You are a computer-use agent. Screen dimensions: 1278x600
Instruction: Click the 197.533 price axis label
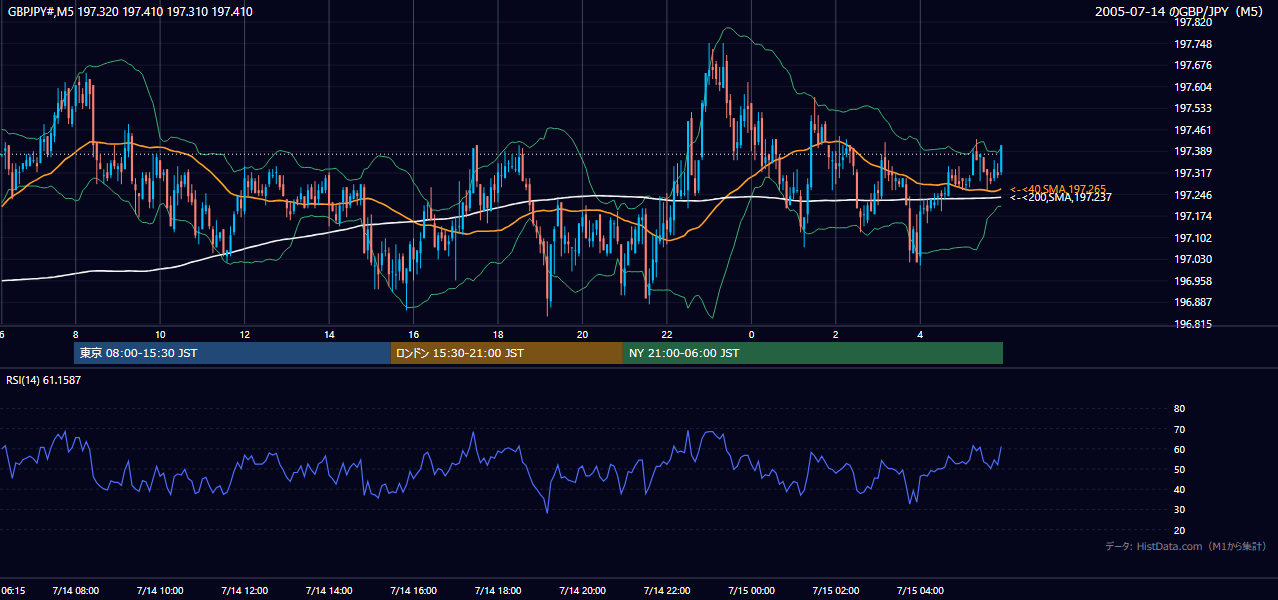(x=1192, y=108)
